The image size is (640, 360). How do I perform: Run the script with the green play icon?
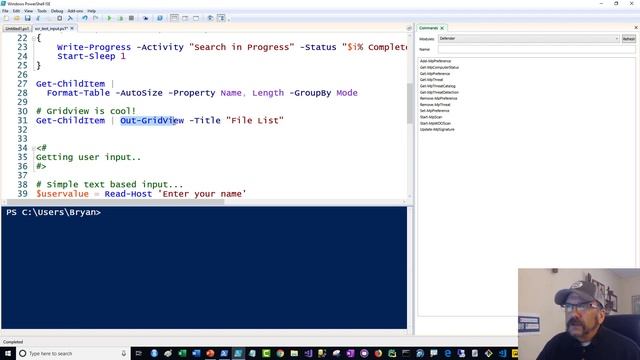pos(109,18)
